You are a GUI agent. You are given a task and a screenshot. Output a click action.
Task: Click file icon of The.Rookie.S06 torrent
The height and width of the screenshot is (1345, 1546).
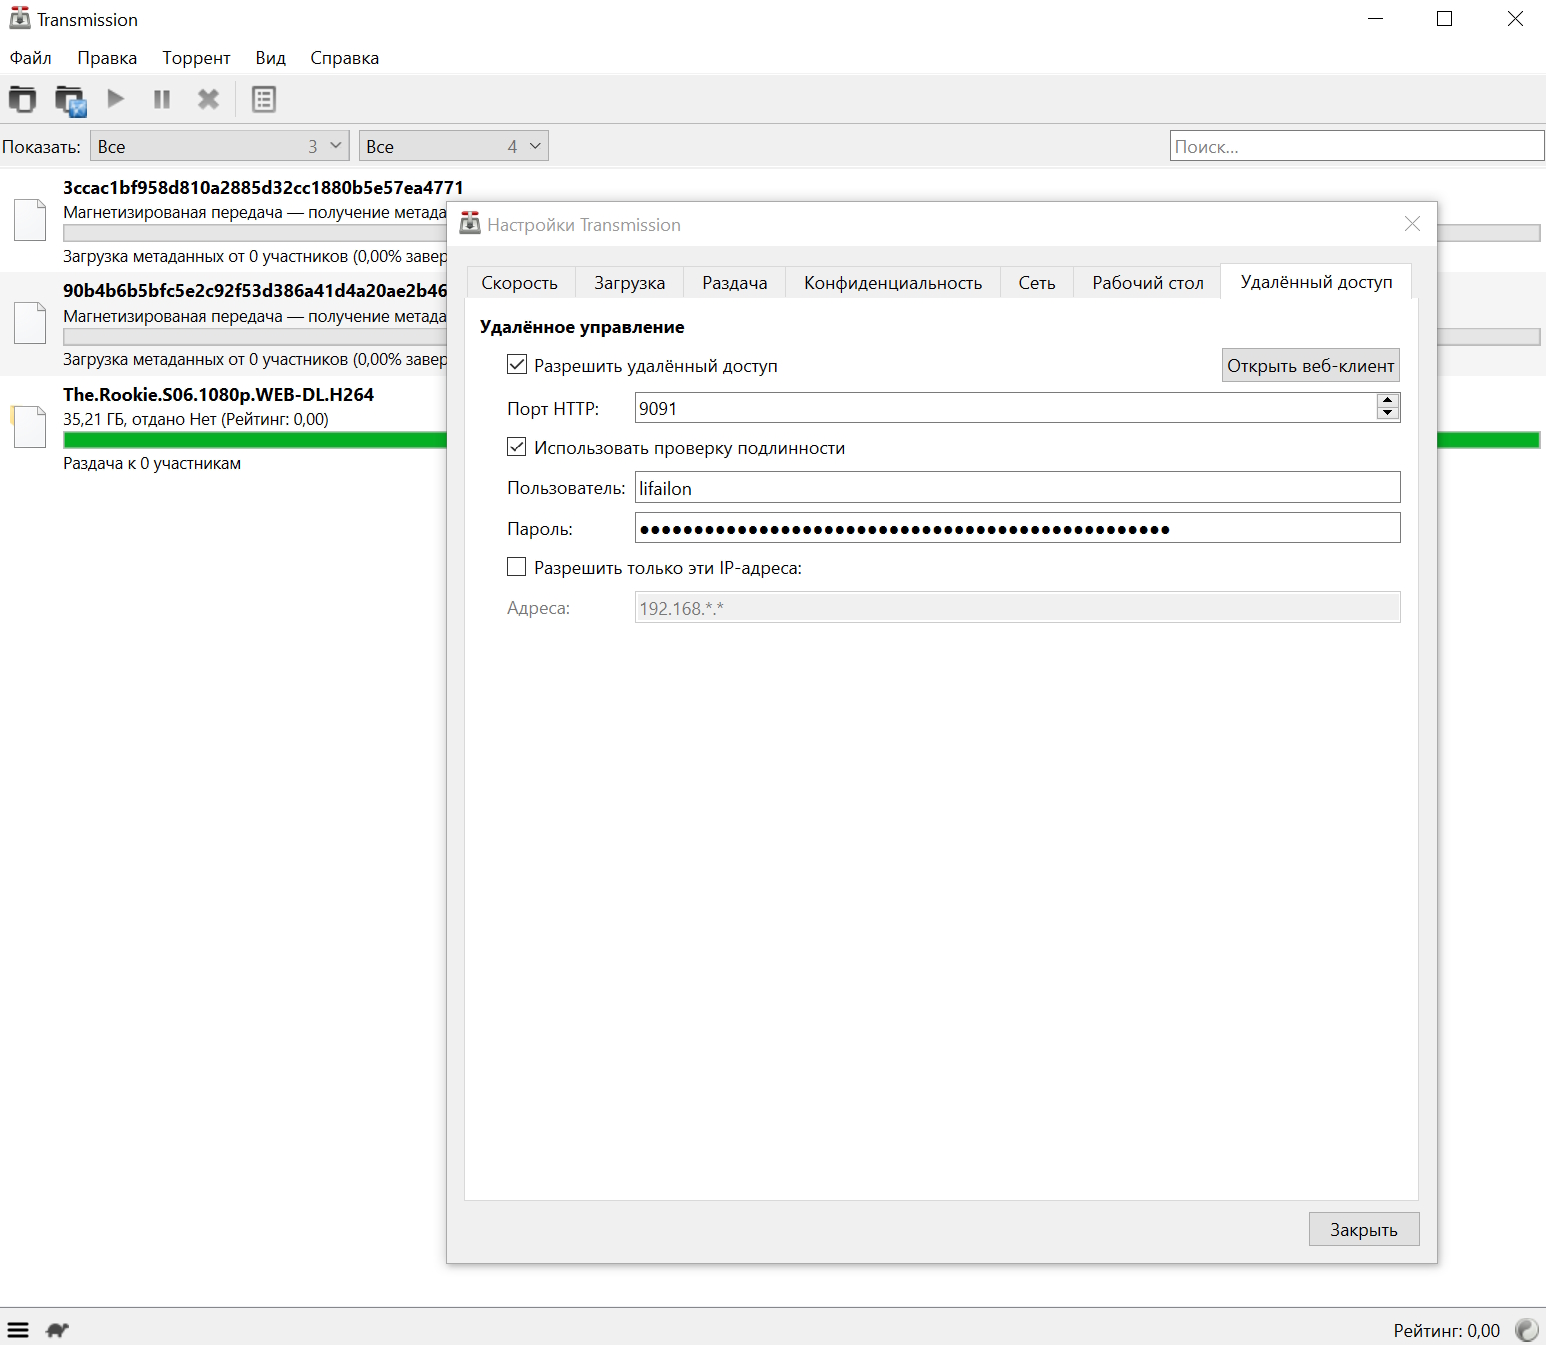tap(29, 427)
